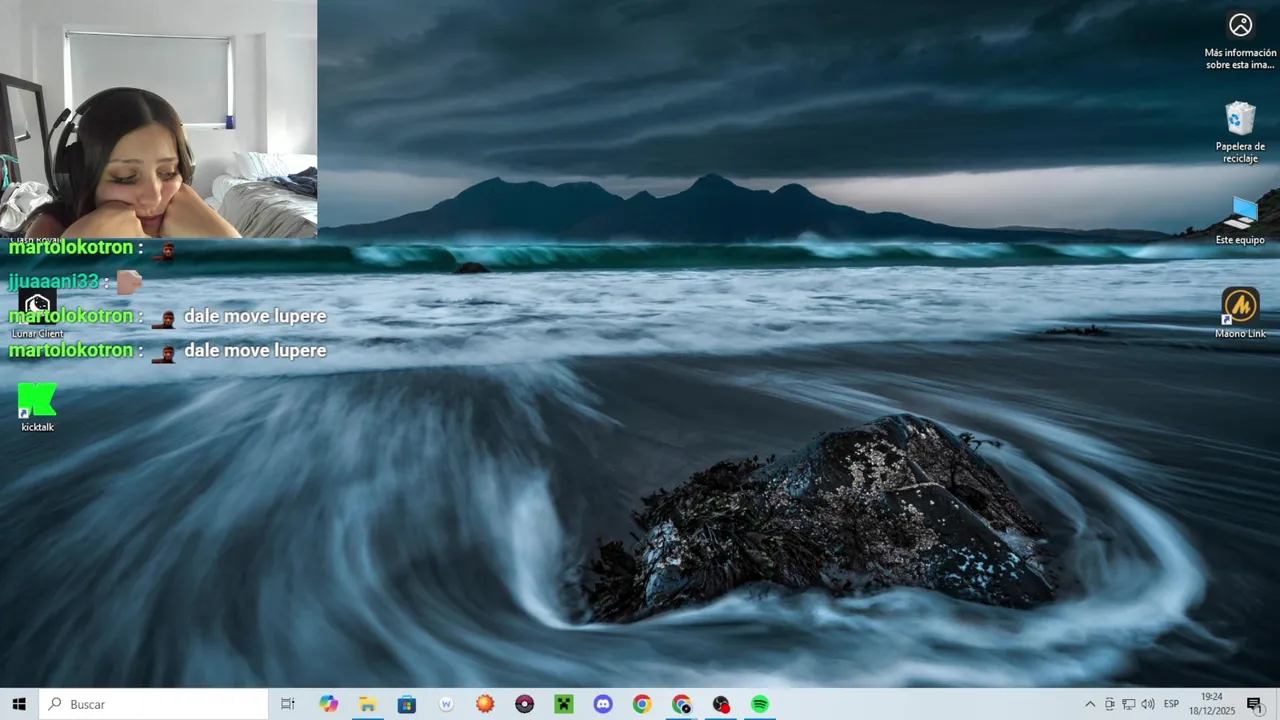
Task: Open Spotify from the taskbar
Action: [760, 704]
